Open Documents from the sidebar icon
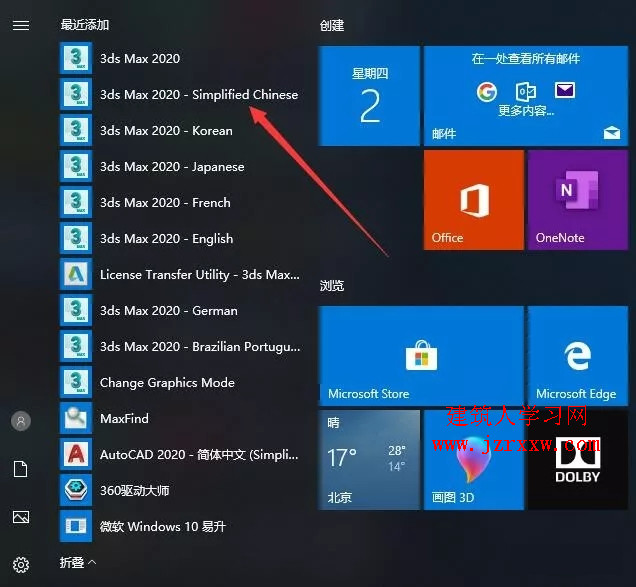 (x=21, y=469)
